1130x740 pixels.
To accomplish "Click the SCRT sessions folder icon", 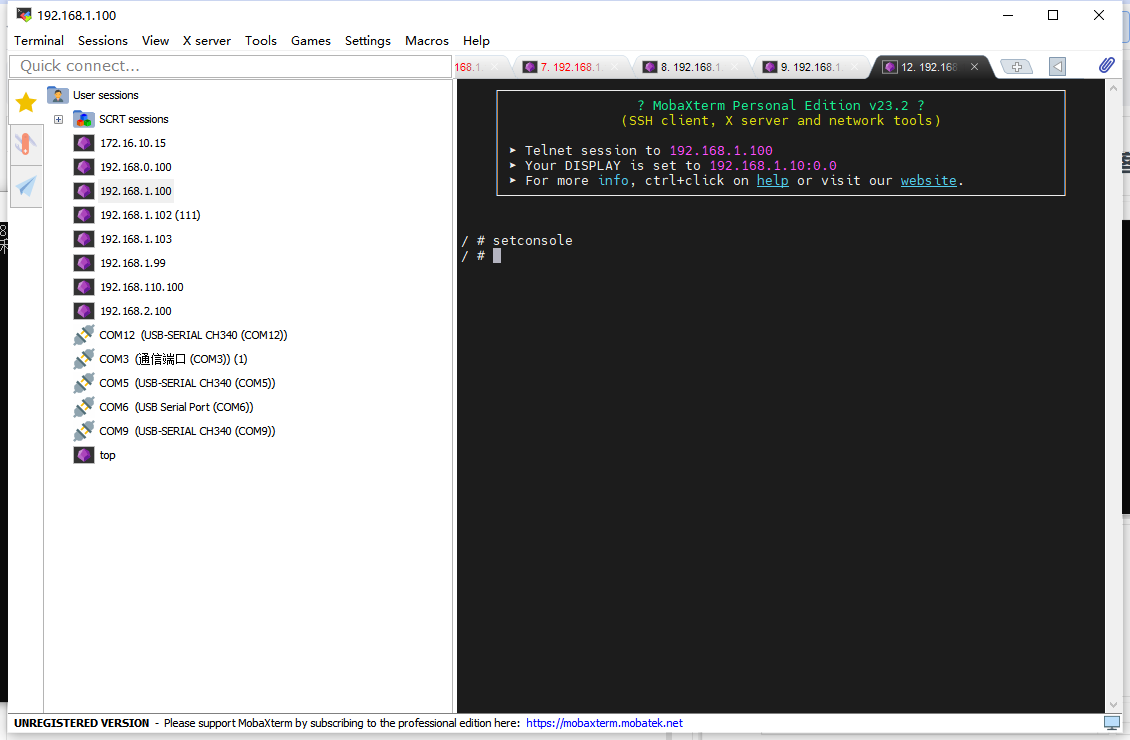I will pyautogui.click(x=84, y=119).
